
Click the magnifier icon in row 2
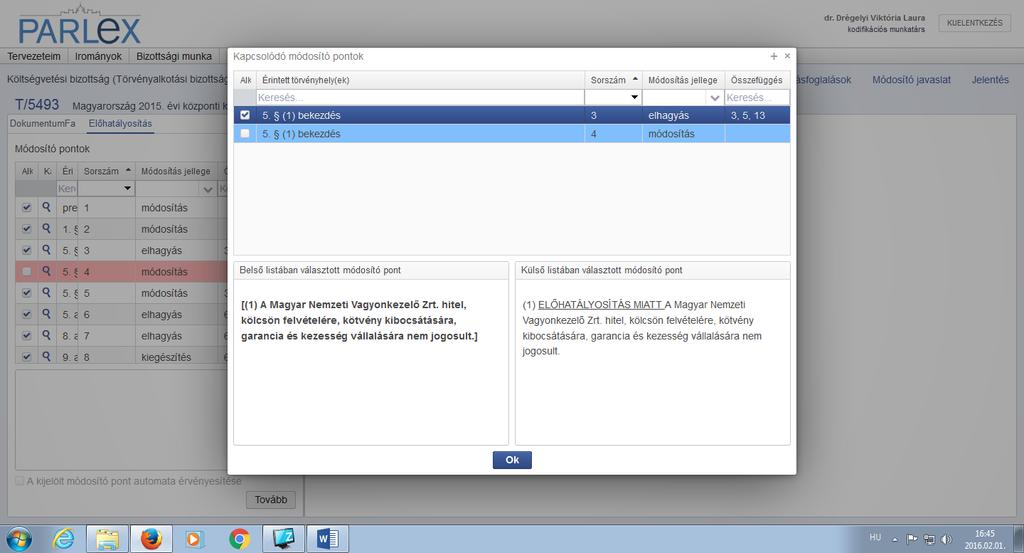point(46,229)
